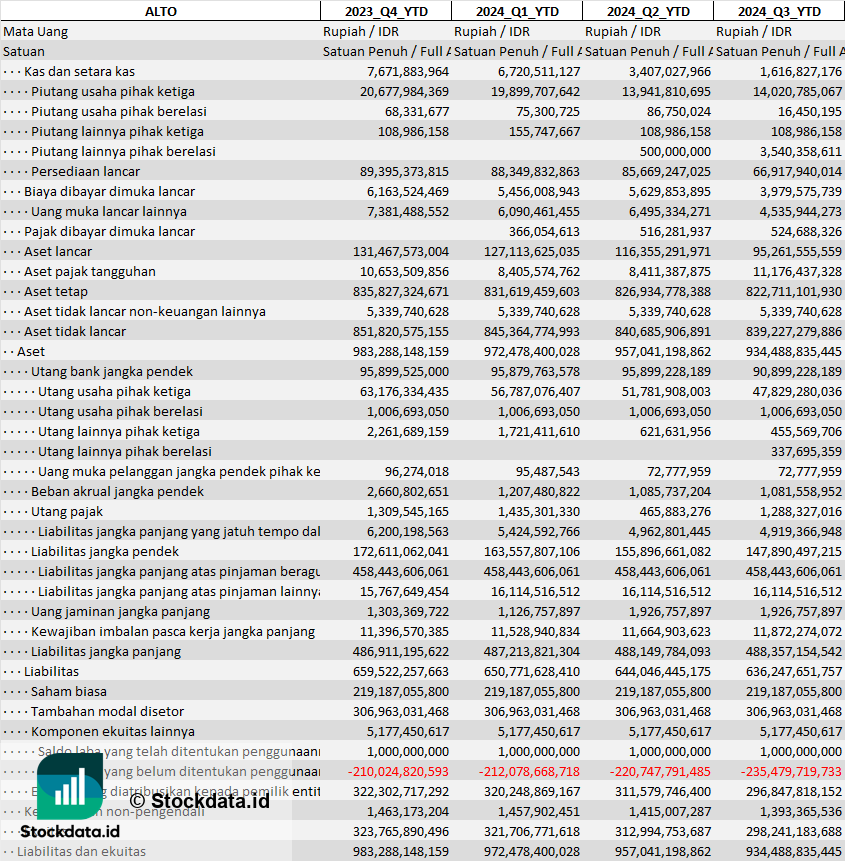This screenshot has height=861, width=845.
Task: Click value 147,890,497,215
Action: click(x=793, y=552)
